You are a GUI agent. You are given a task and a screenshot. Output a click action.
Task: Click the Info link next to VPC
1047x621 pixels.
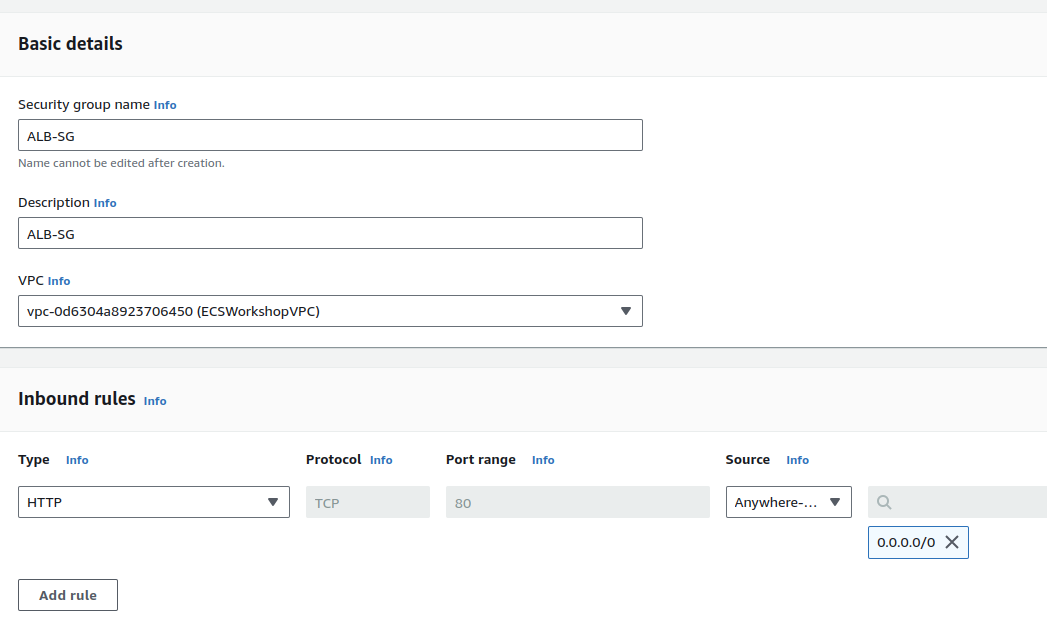pyautogui.click(x=59, y=282)
